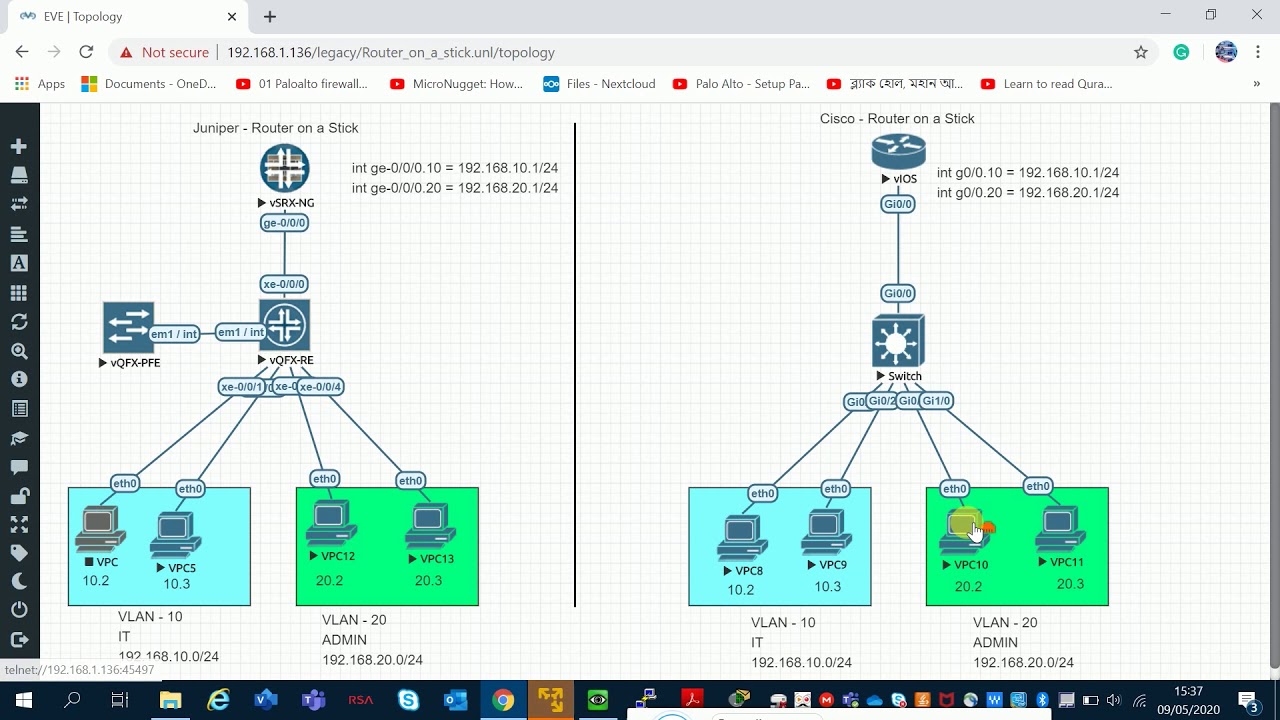Open the graduation cap workbook icon
This screenshot has height=720, width=1280.
tap(18, 438)
